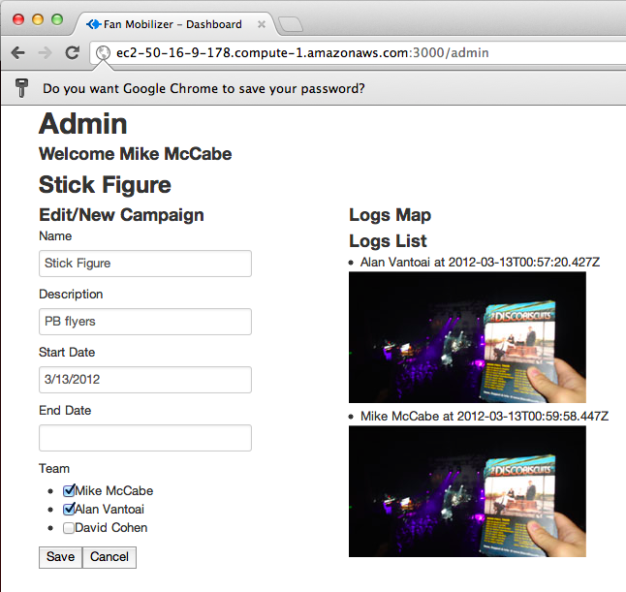626x592 pixels.
Task: Click the globe site-info icon in address bar
Action: pyautogui.click(x=103, y=53)
